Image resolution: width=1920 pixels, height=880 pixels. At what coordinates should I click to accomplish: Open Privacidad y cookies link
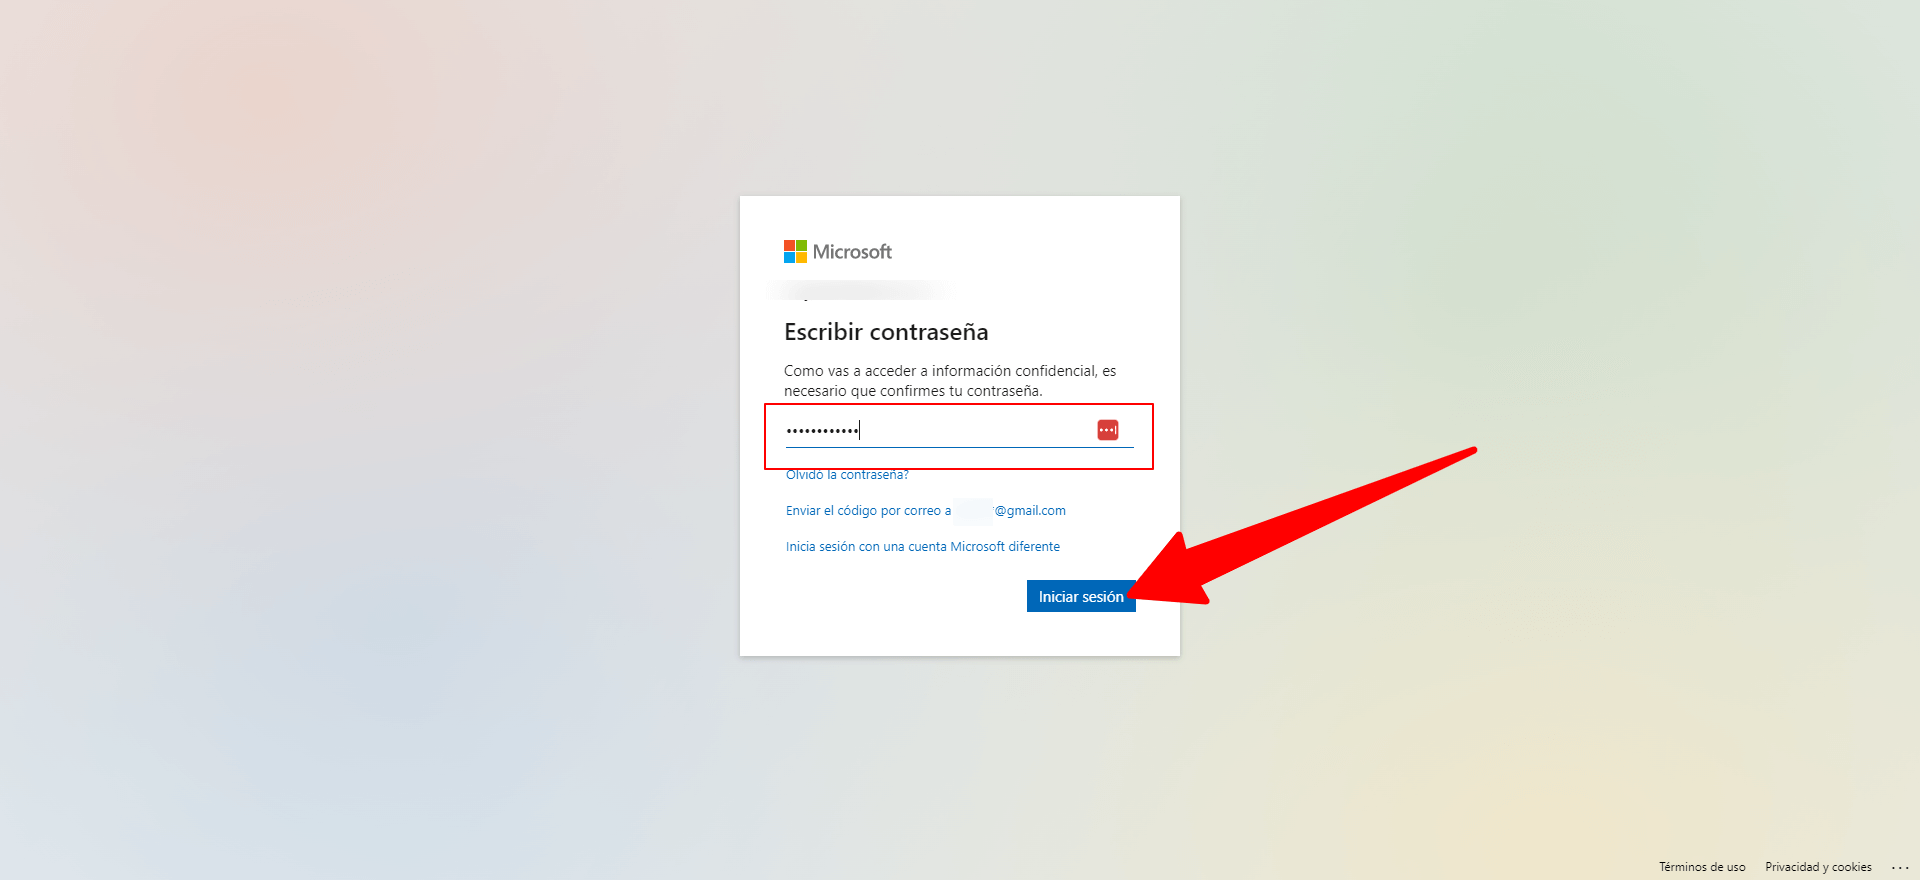click(1818, 867)
